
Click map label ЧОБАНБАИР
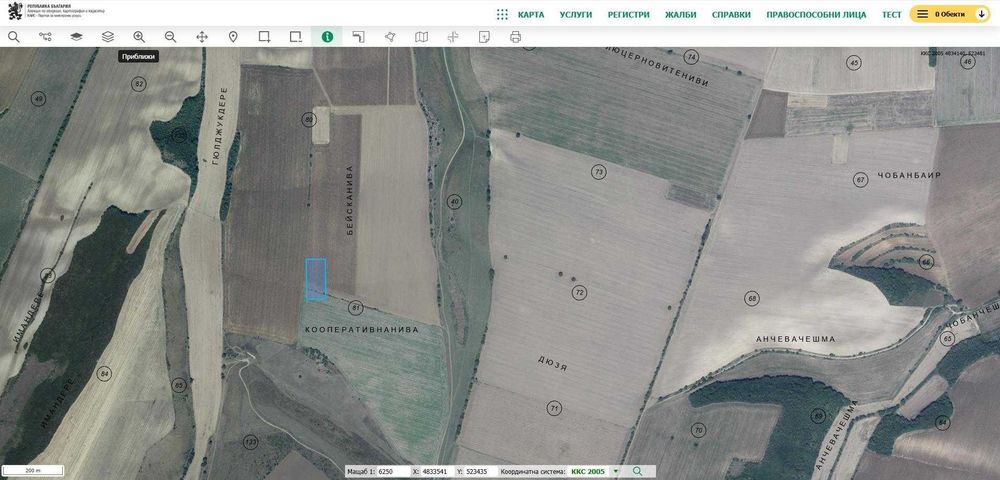point(909,175)
